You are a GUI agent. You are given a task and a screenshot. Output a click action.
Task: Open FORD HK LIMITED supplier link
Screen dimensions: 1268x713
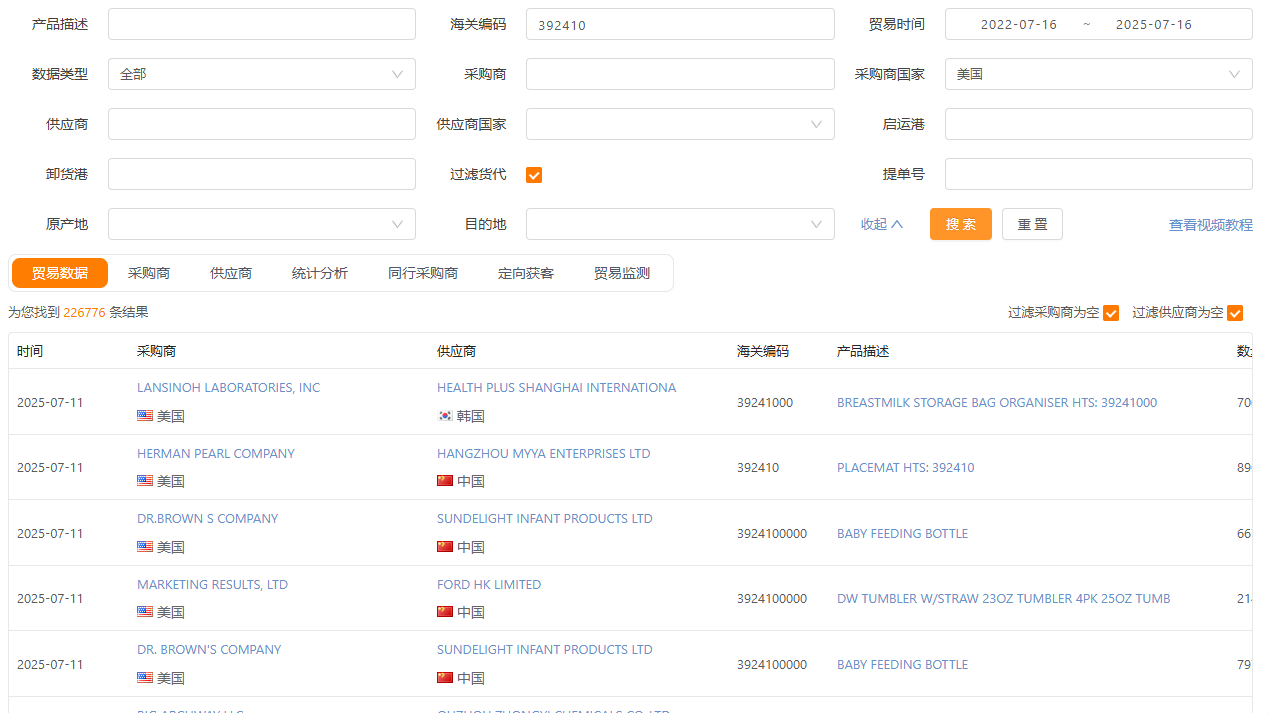point(489,585)
